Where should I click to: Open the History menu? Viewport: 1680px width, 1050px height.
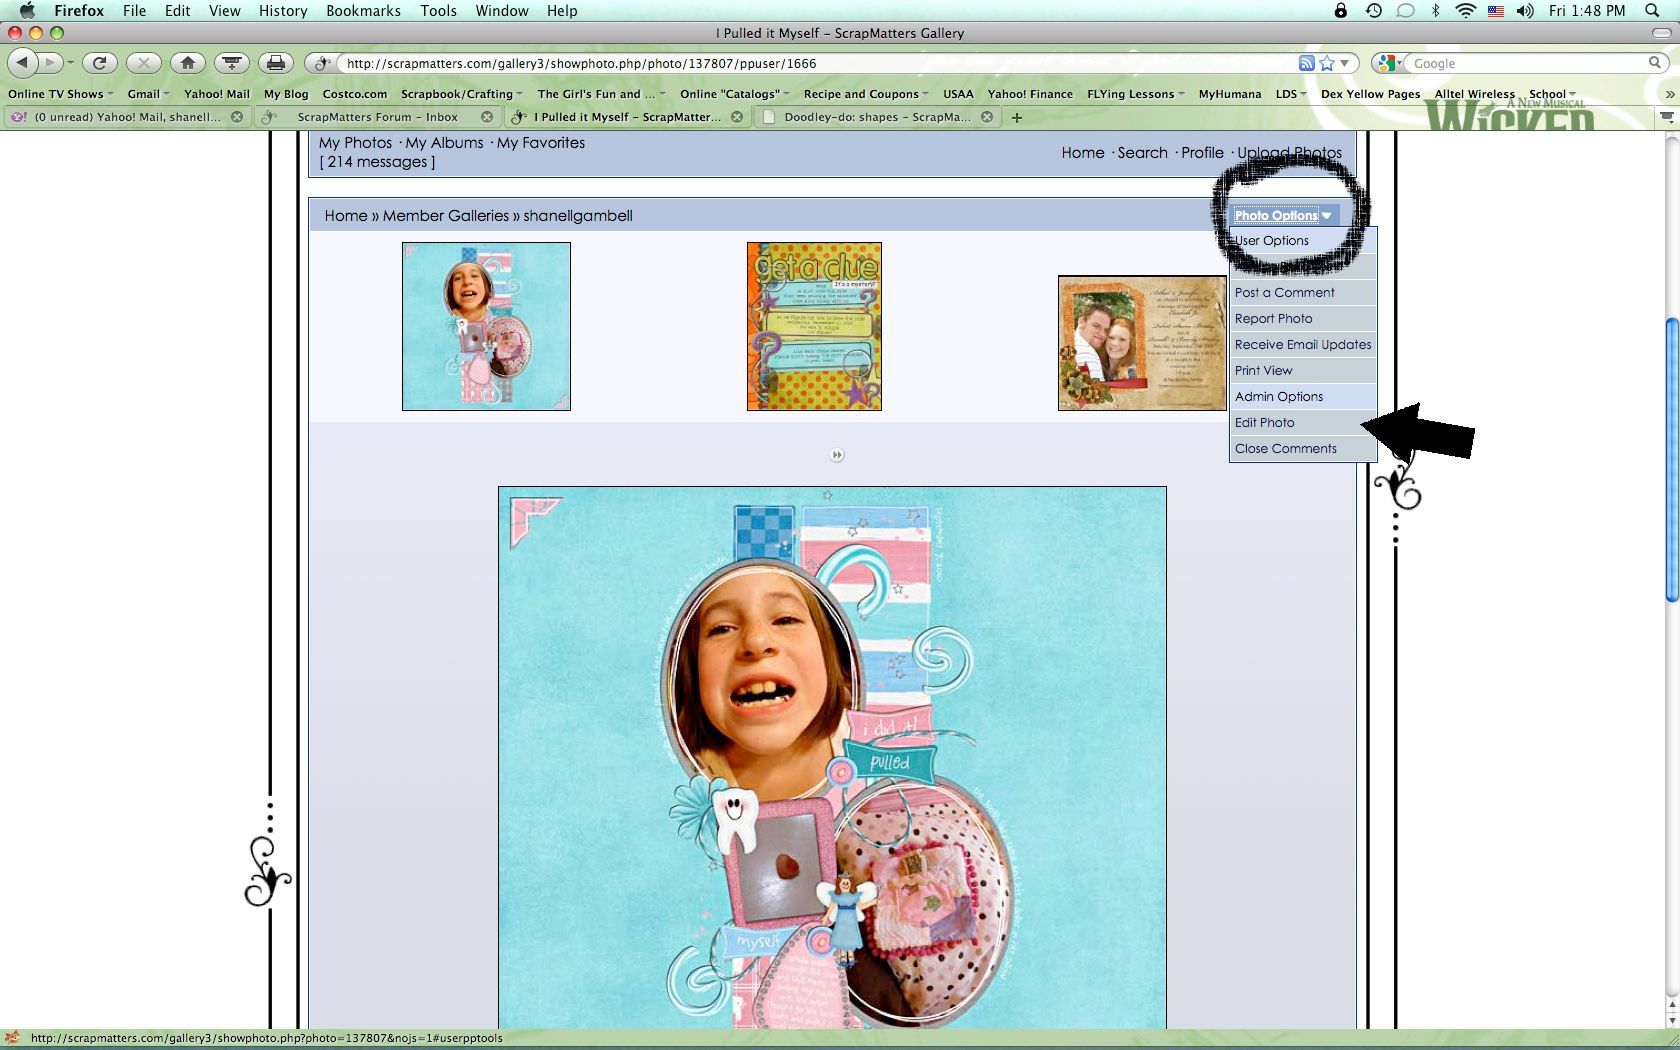tap(283, 10)
